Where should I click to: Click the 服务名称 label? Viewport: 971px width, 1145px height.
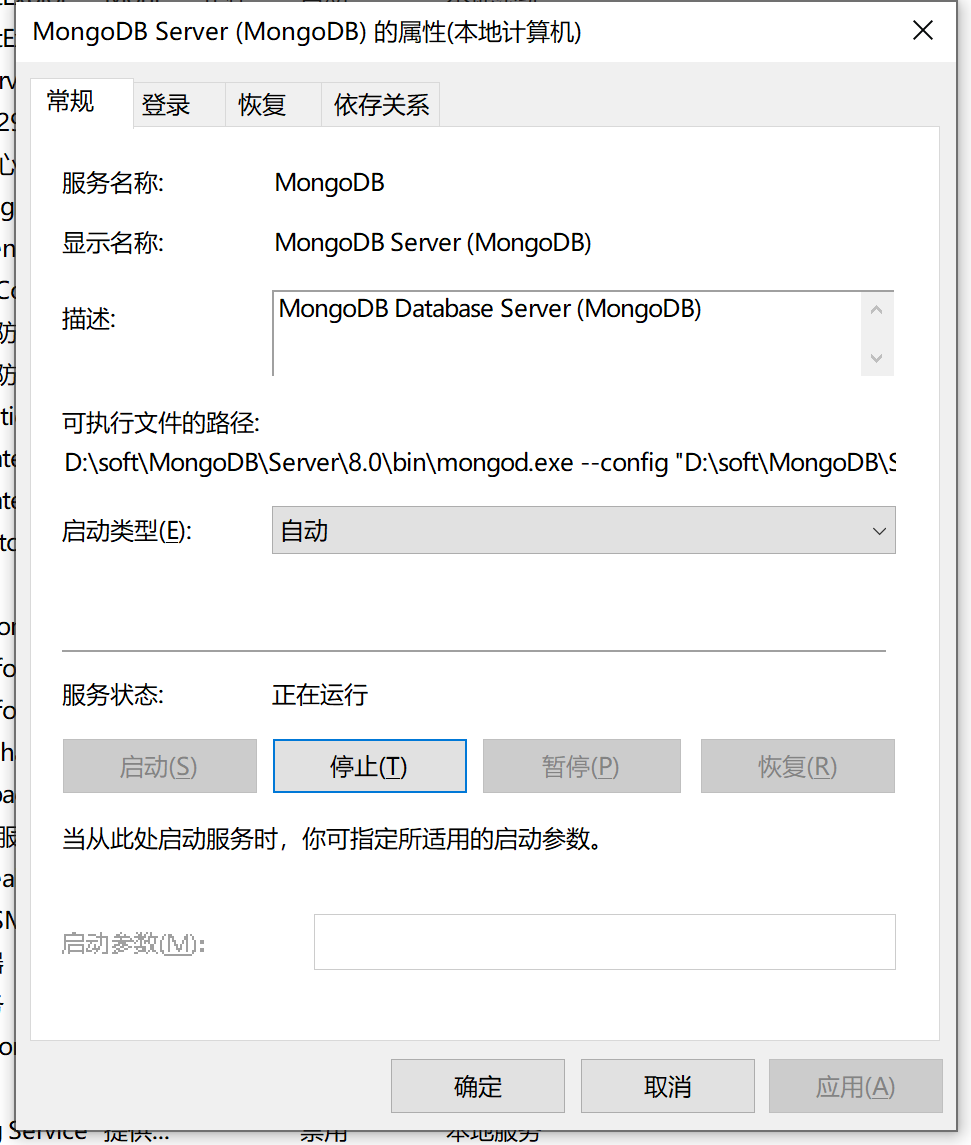coord(112,183)
